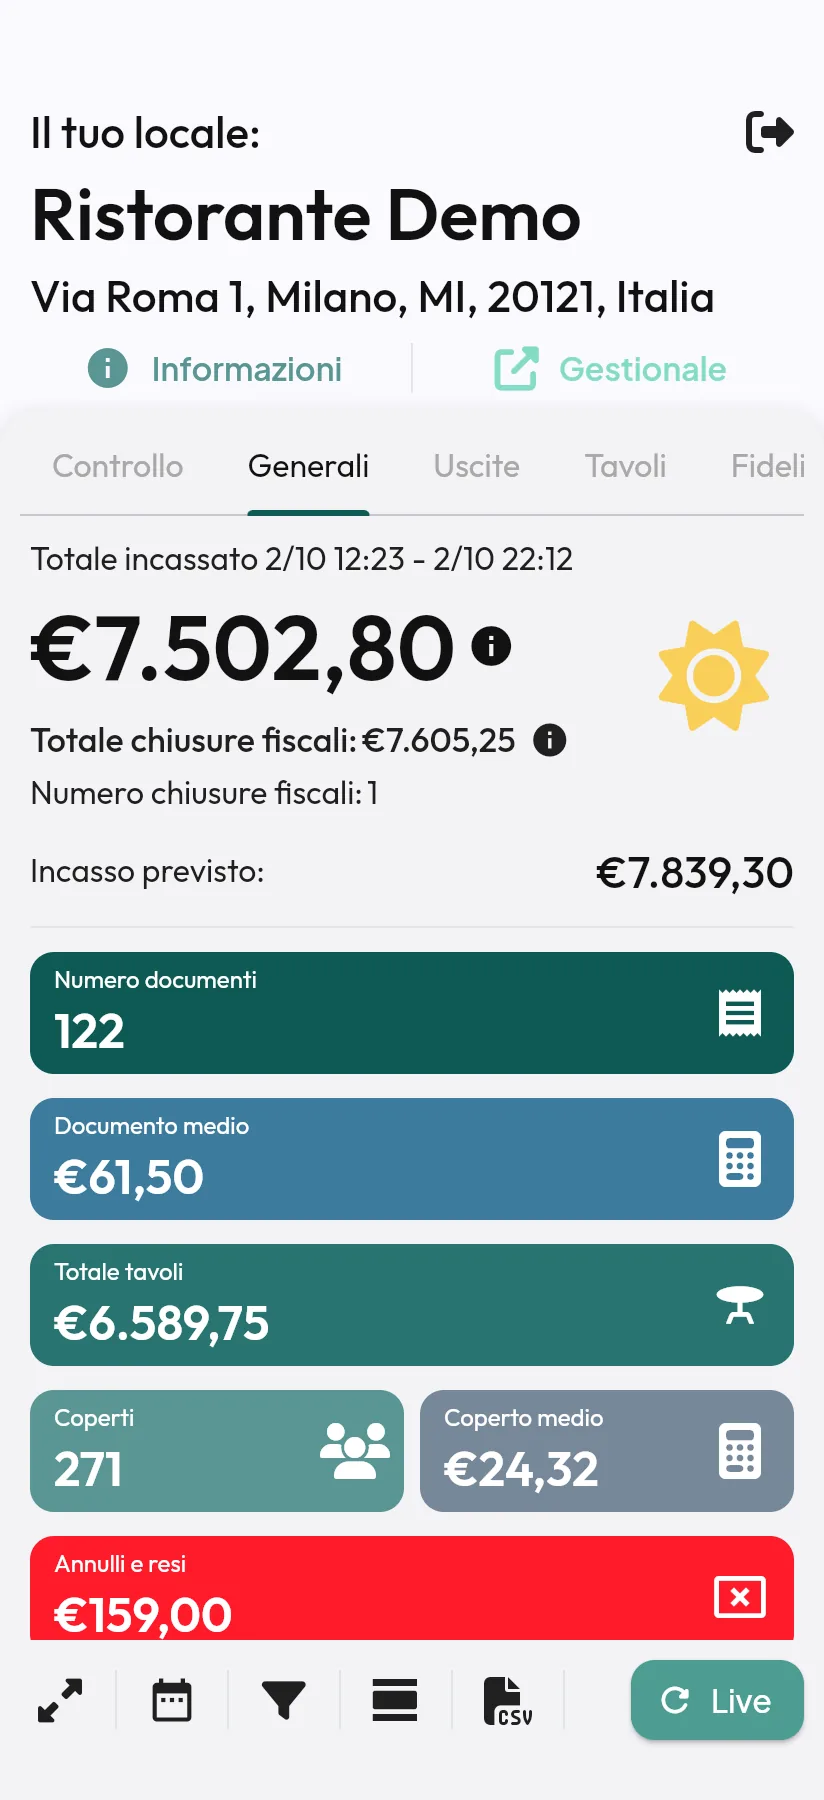Image resolution: width=824 pixels, height=1800 pixels.
Task: Open the Totale tavoli card
Action: [x=412, y=1305]
